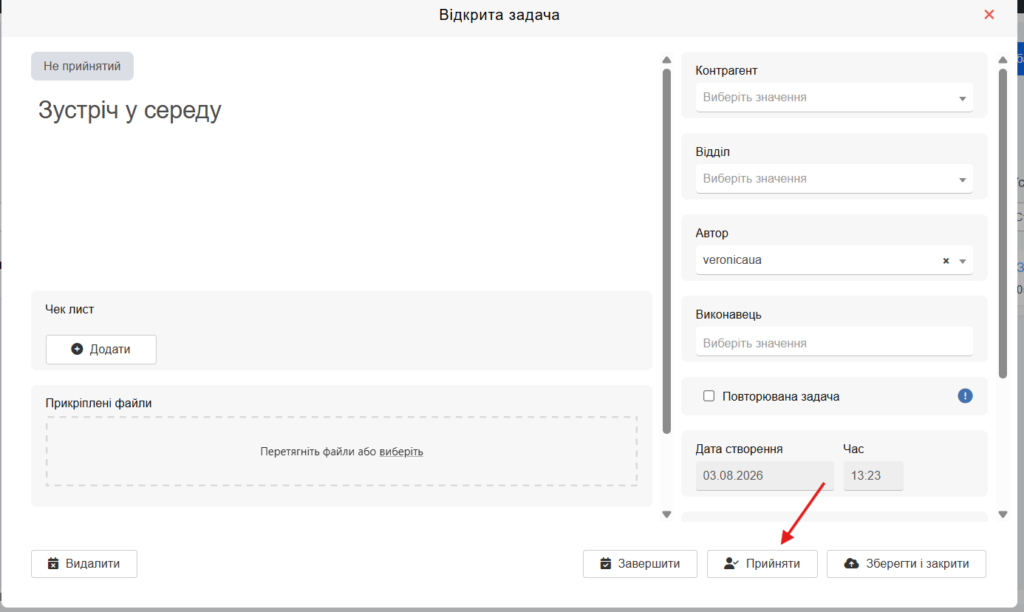The image size is (1024, 612).
Task: Complete the task with Завершити button
Action: coord(640,564)
